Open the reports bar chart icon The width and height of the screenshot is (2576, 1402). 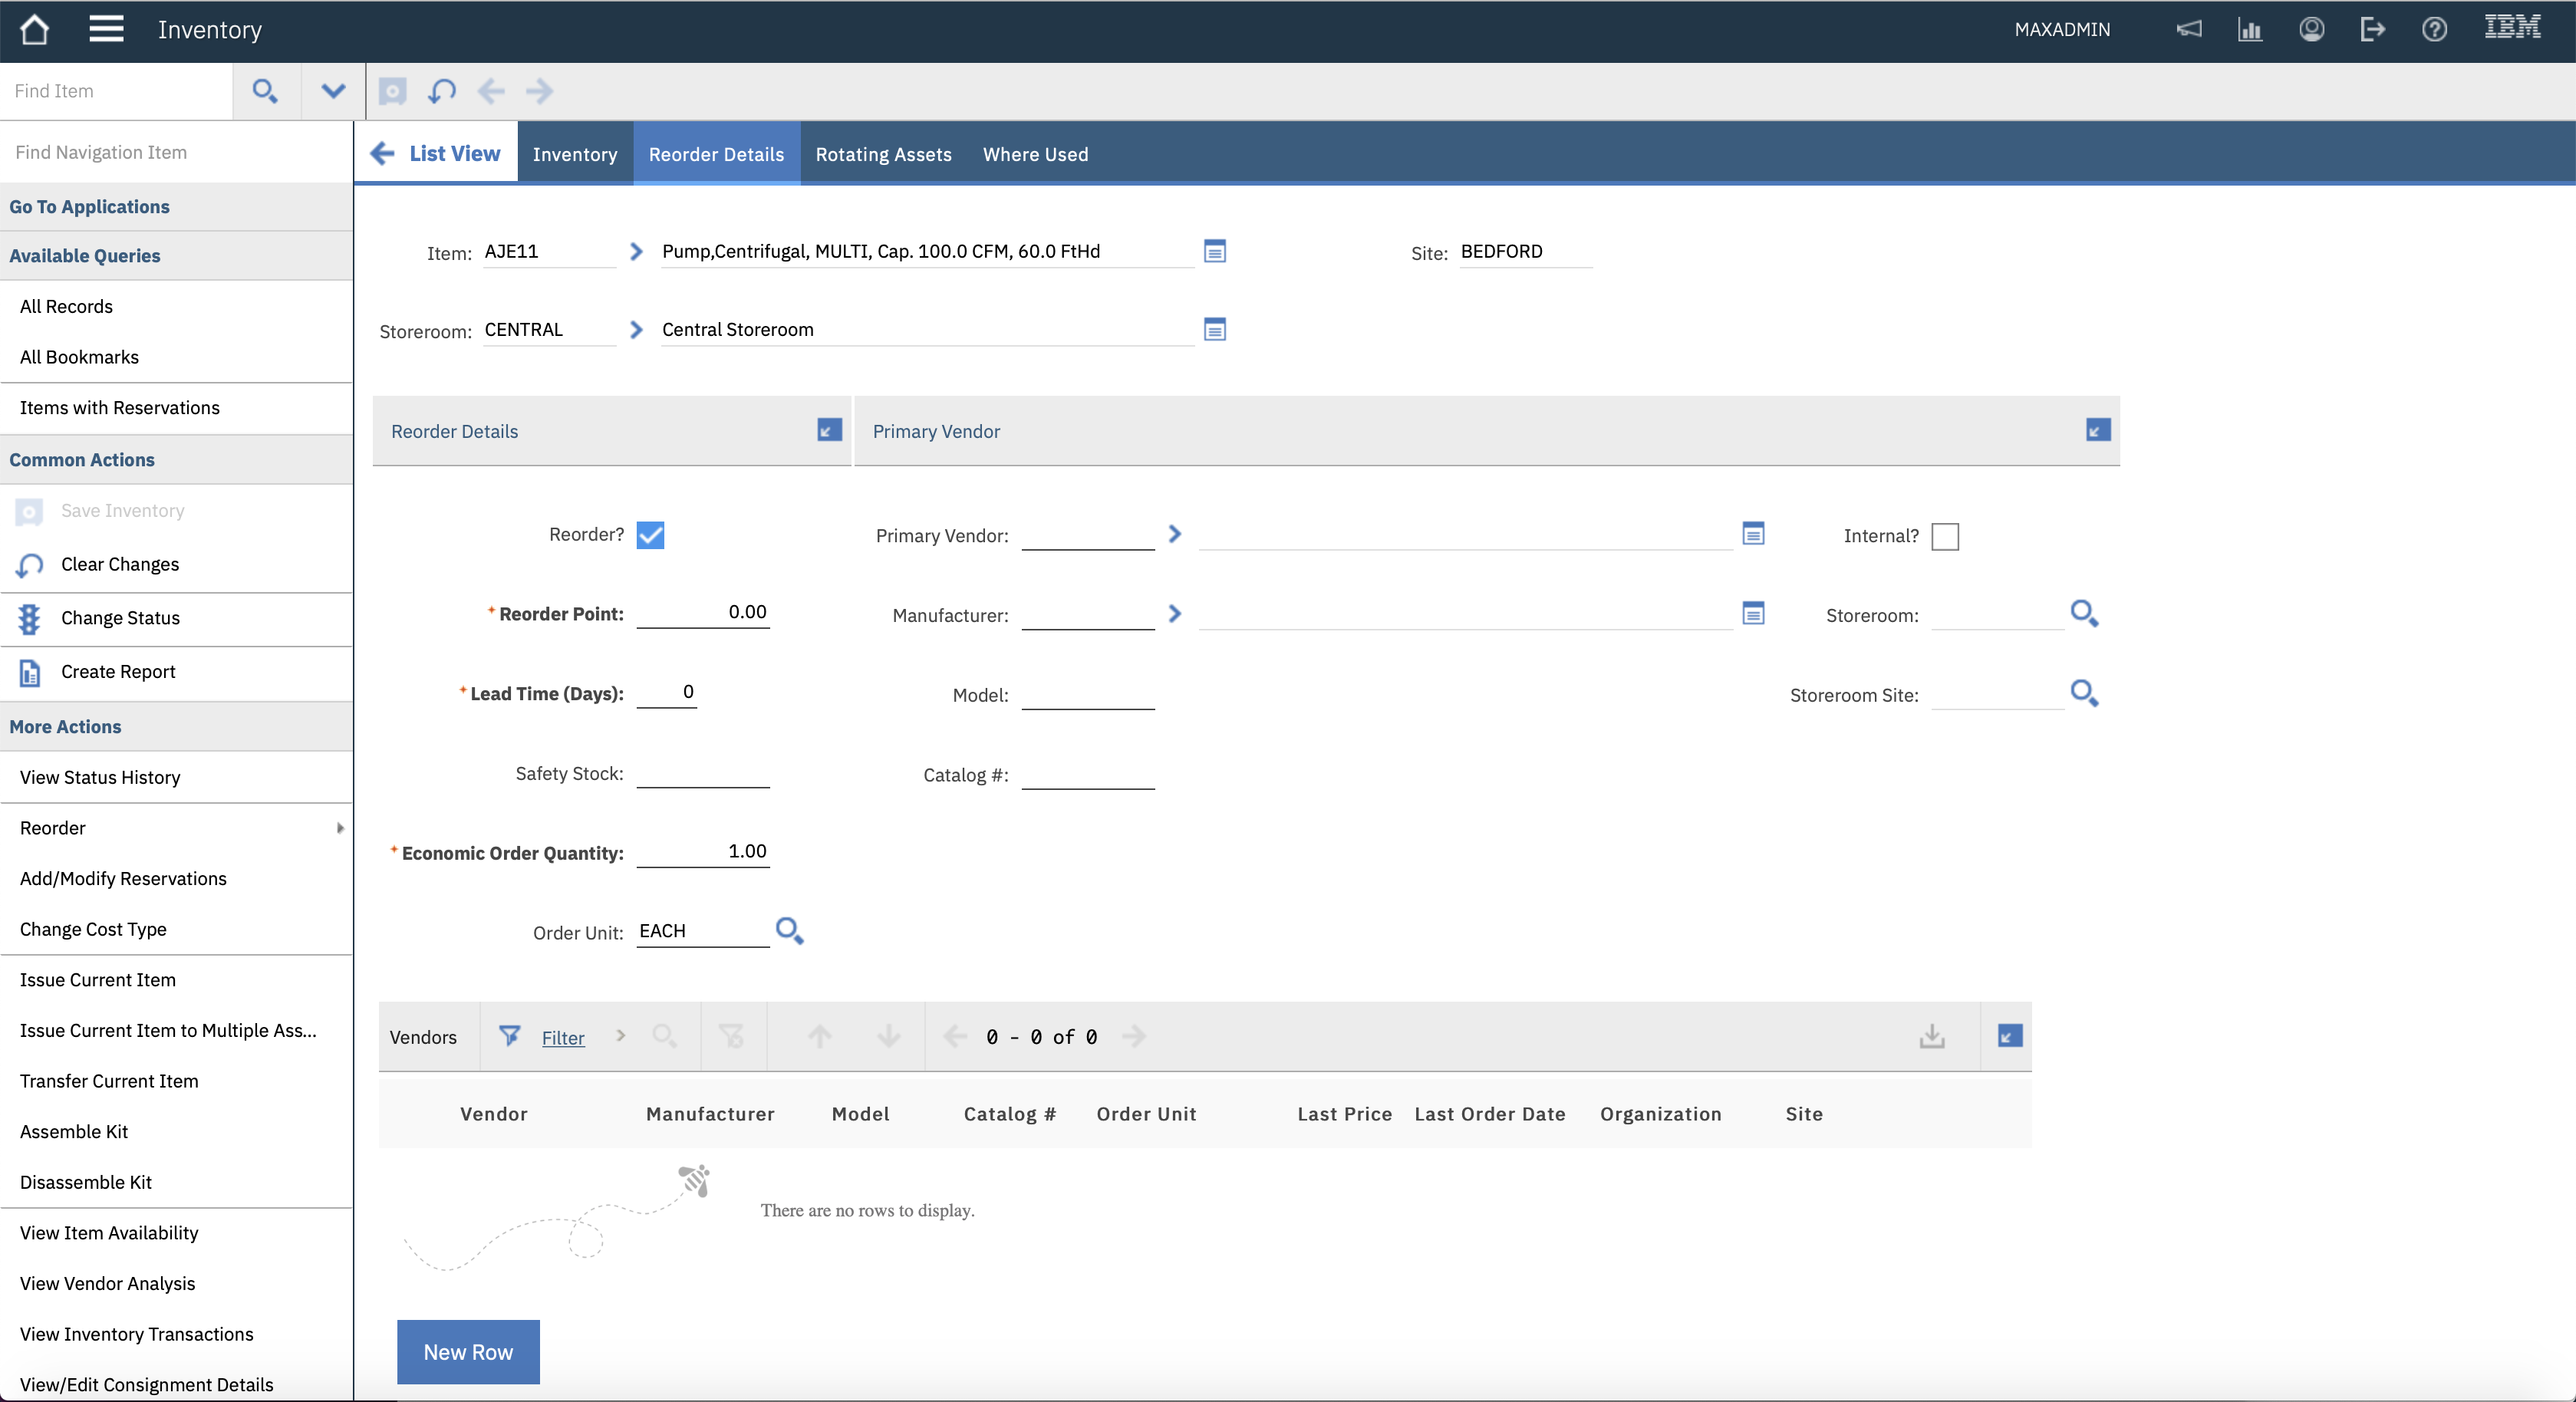coord(2250,29)
